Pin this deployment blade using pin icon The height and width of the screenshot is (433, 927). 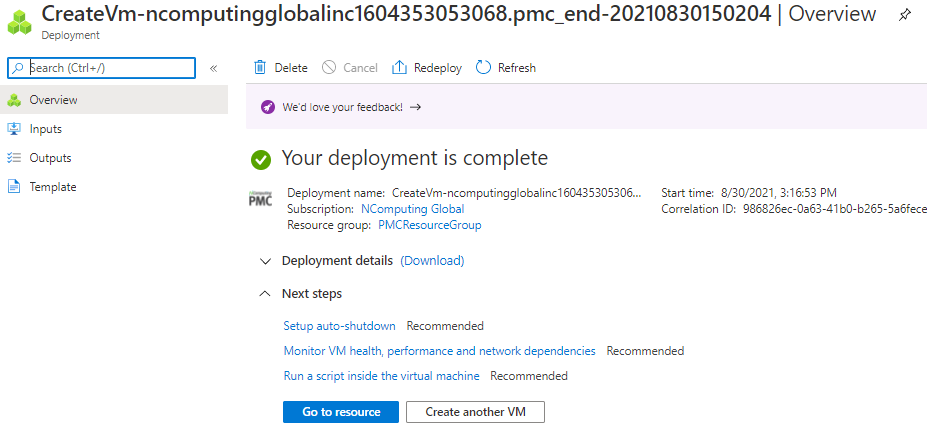pos(905,15)
